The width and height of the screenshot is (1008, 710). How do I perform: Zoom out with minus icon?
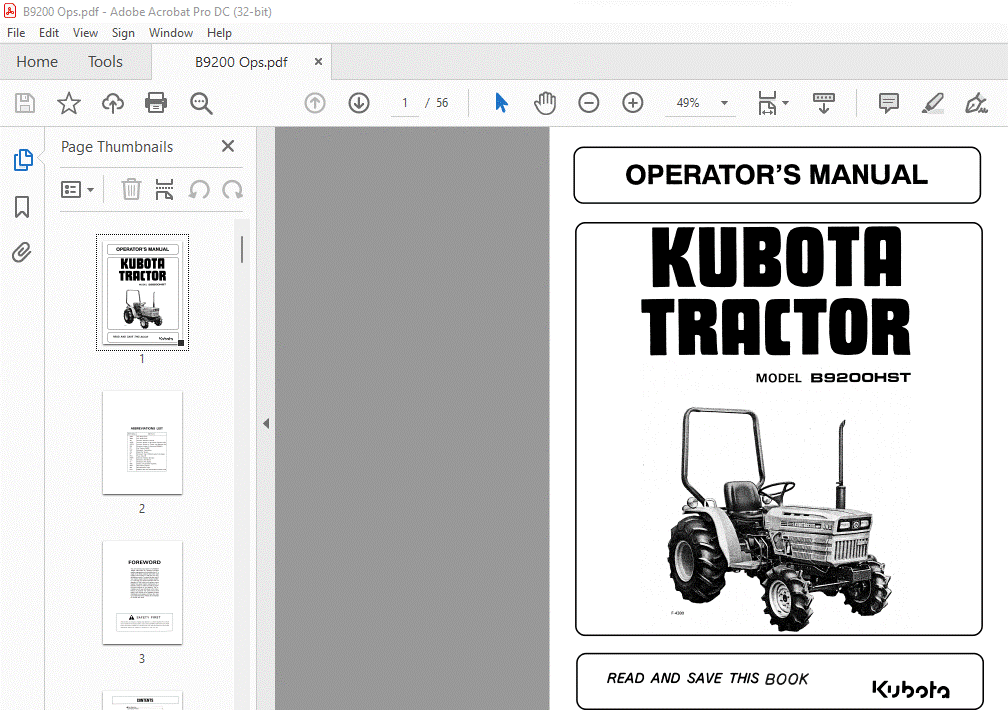point(589,103)
